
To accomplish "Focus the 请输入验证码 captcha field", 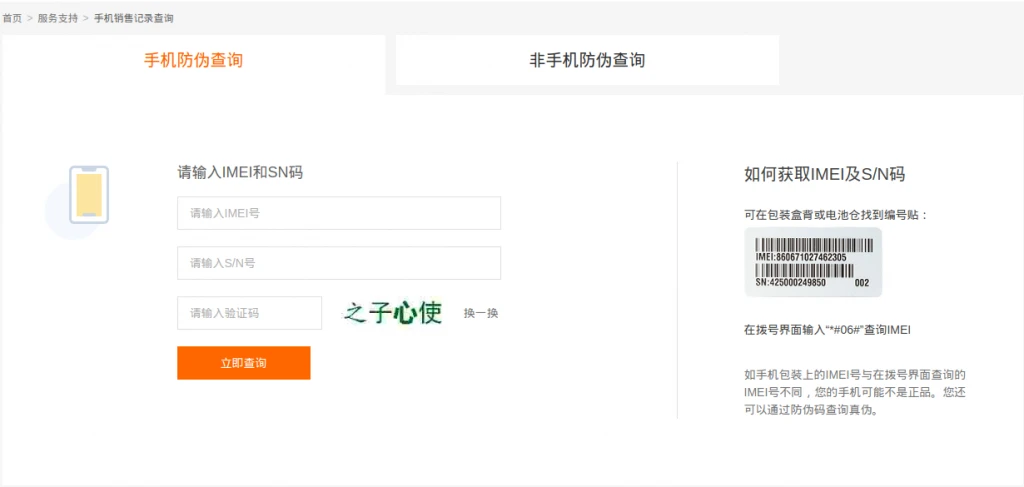I will (249, 313).
